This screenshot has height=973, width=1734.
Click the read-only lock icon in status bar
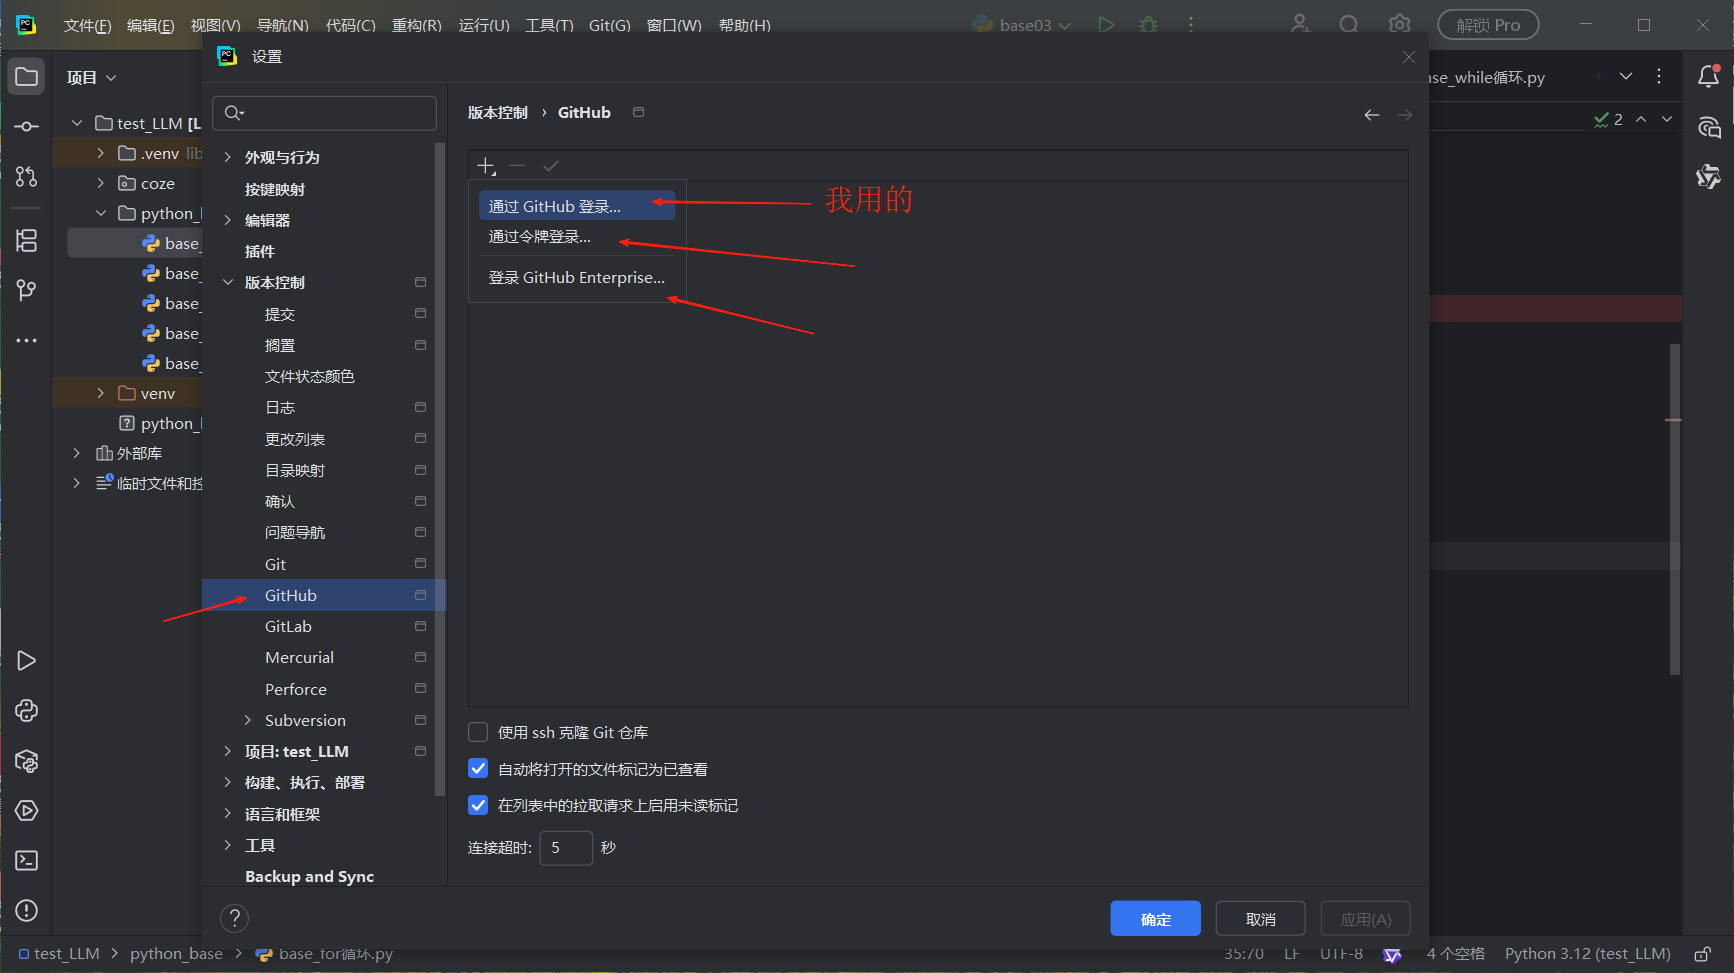(1703, 955)
